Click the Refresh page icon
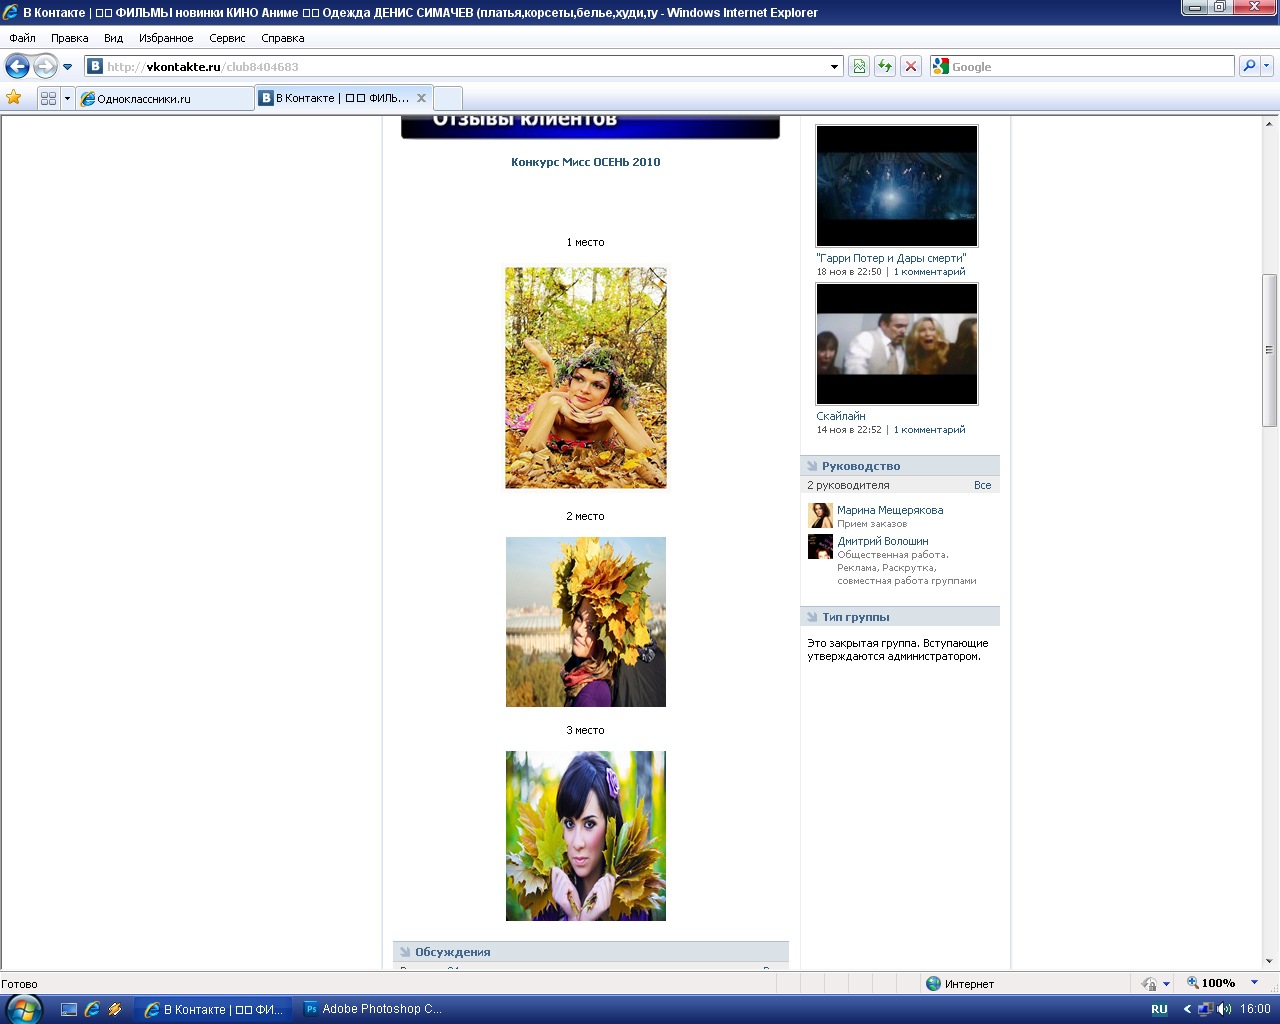The image size is (1280, 1024). (885, 67)
